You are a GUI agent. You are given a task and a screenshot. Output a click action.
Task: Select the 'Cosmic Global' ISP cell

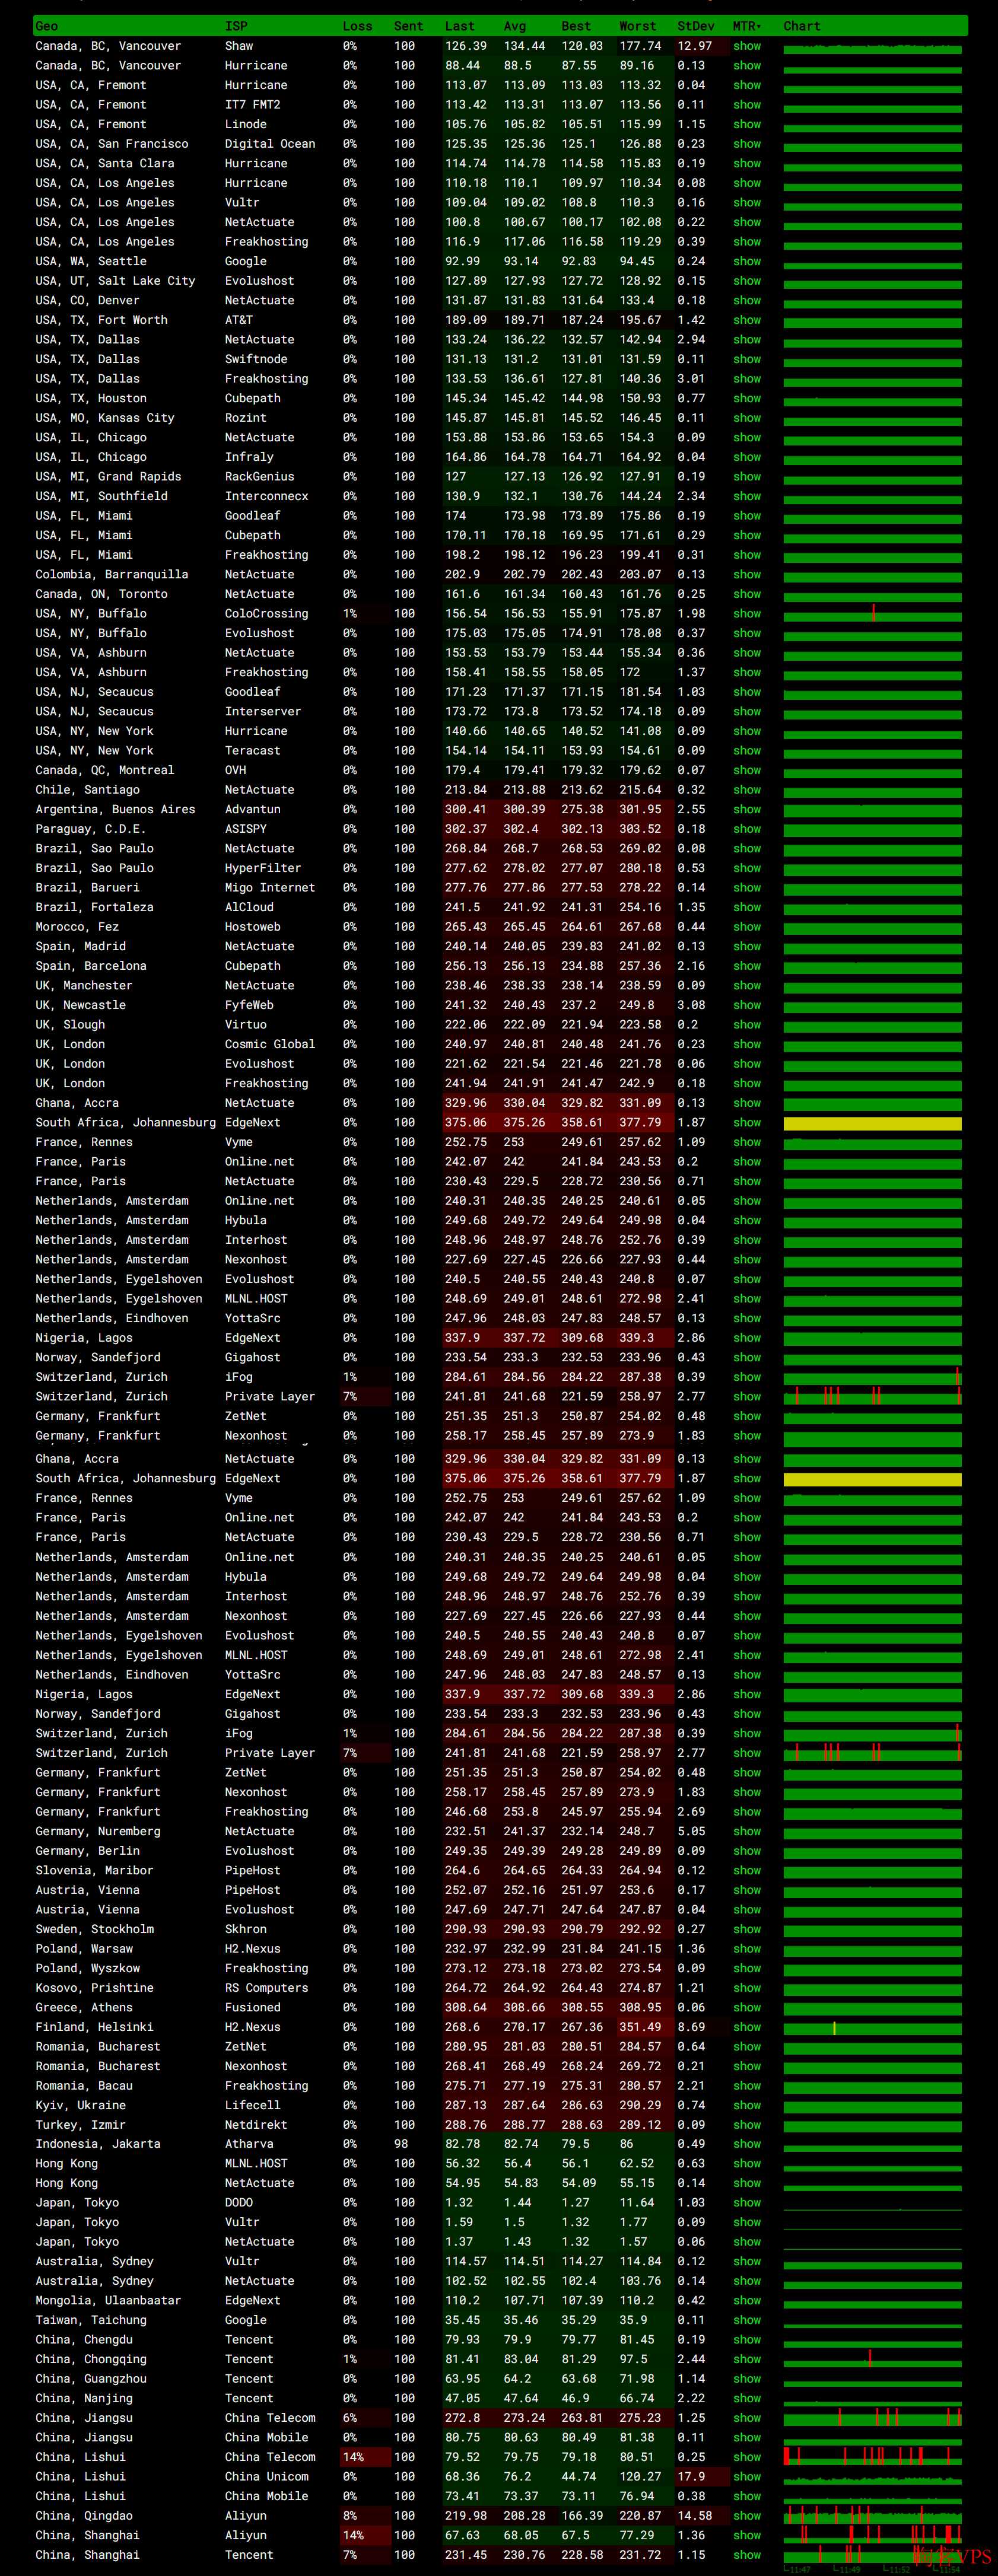tap(270, 1044)
